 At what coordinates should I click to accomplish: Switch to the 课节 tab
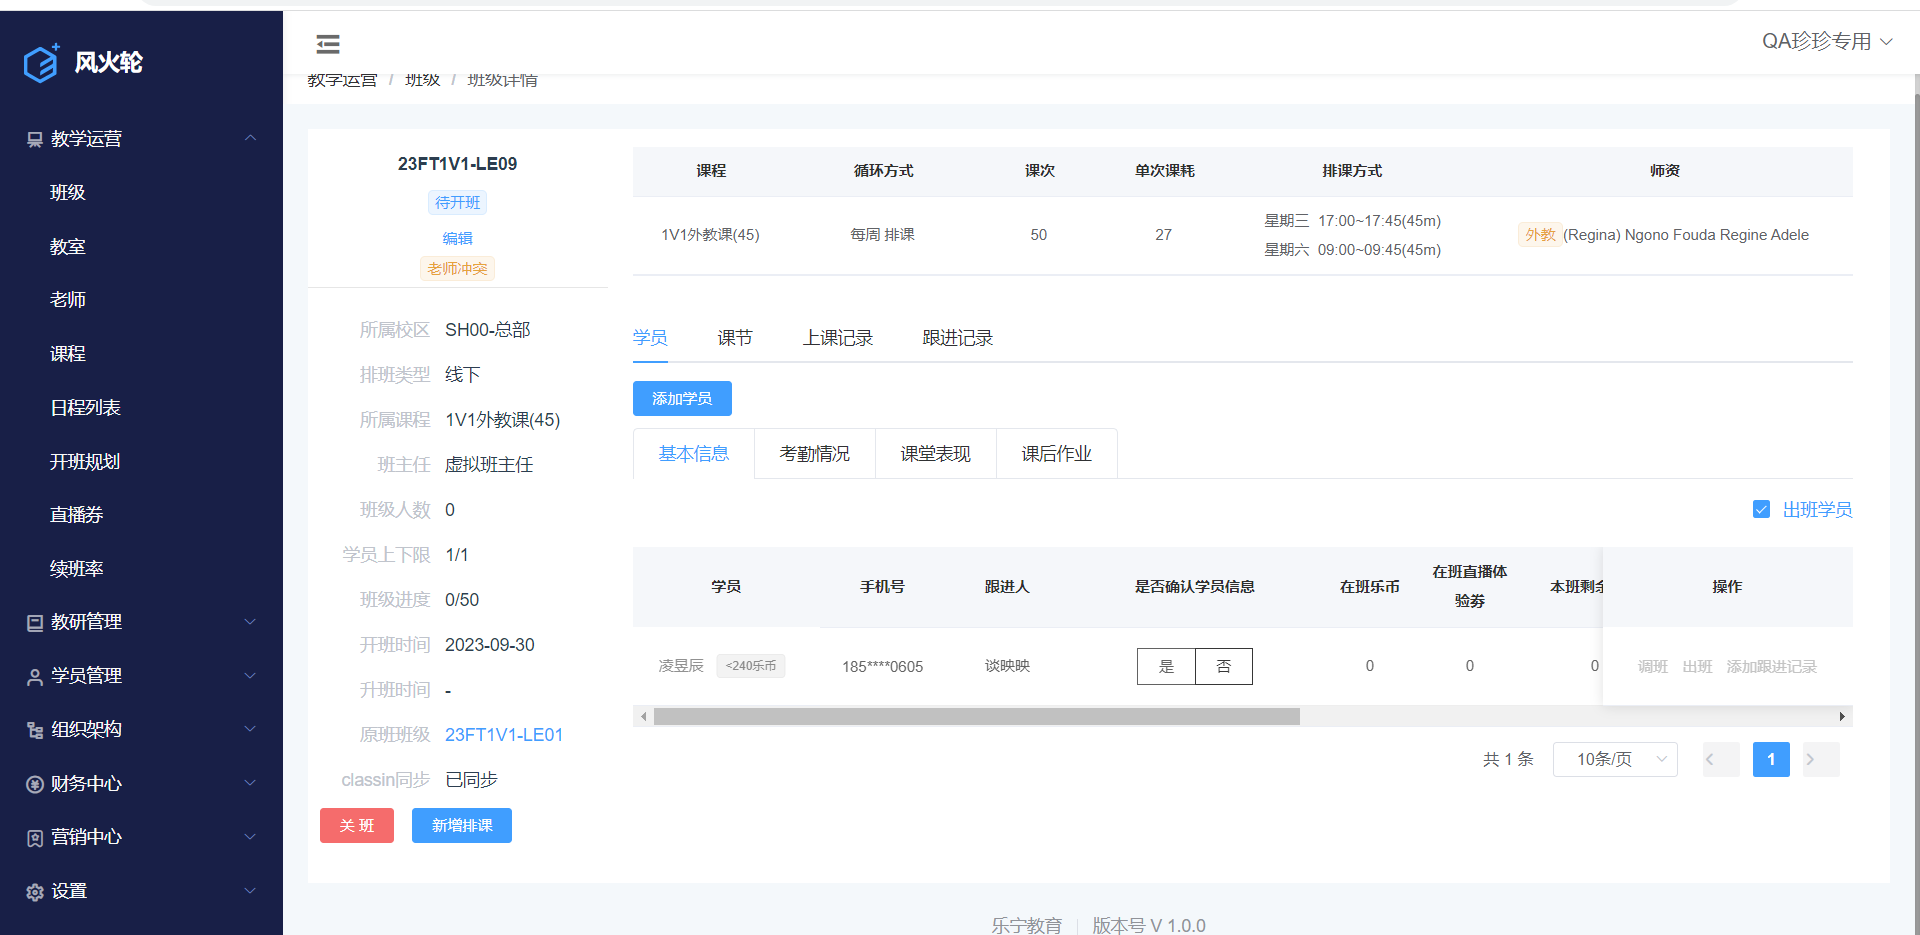(x=735, y=338)
